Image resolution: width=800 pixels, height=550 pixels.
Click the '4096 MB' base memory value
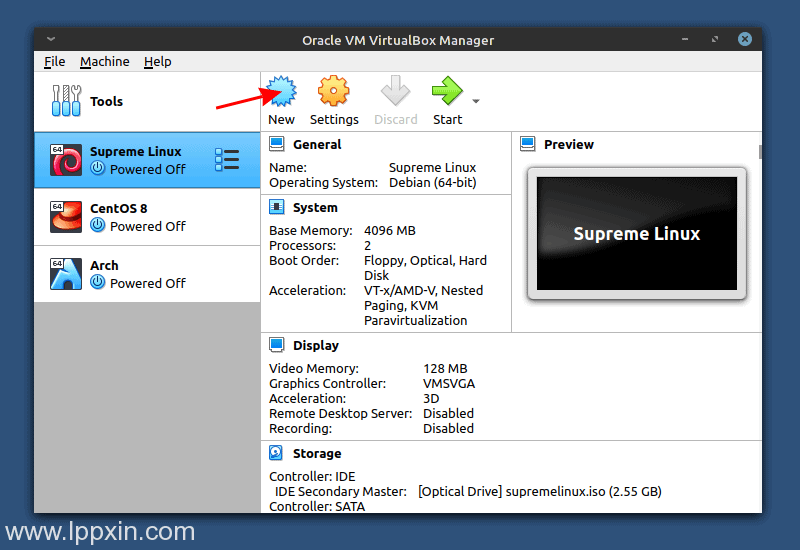click(390, 231)
